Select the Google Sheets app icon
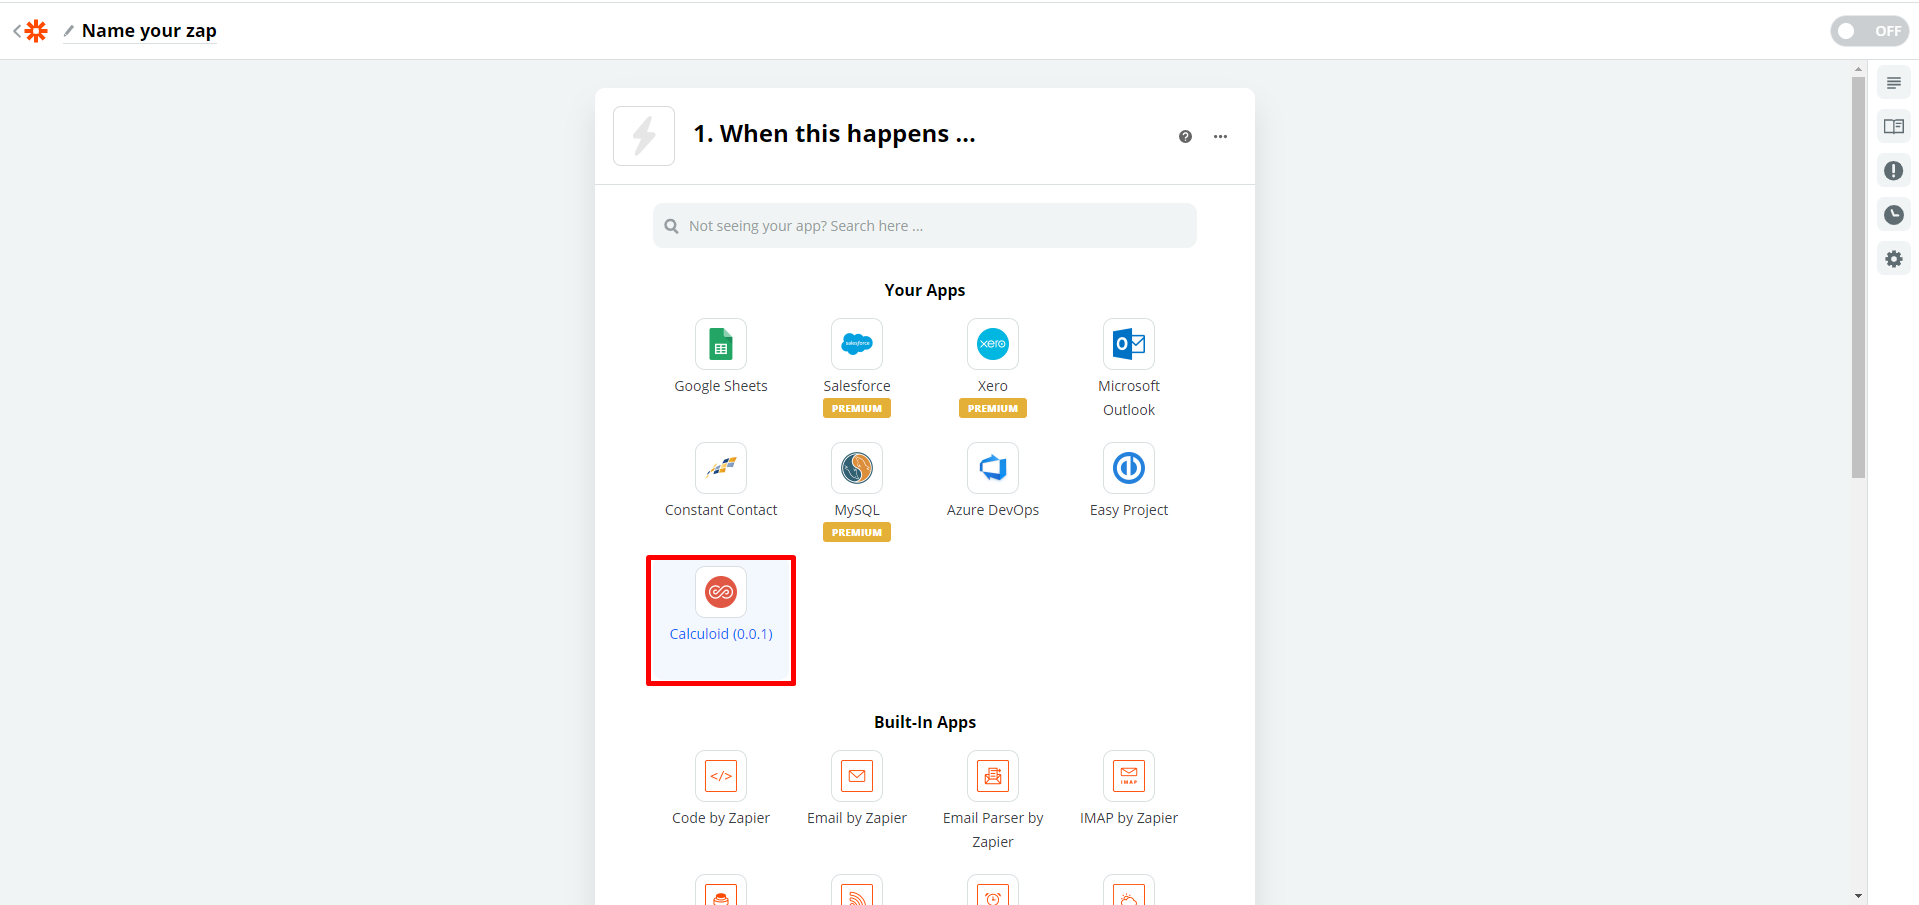Screen dimensions: 1919x905 (721, 344)
